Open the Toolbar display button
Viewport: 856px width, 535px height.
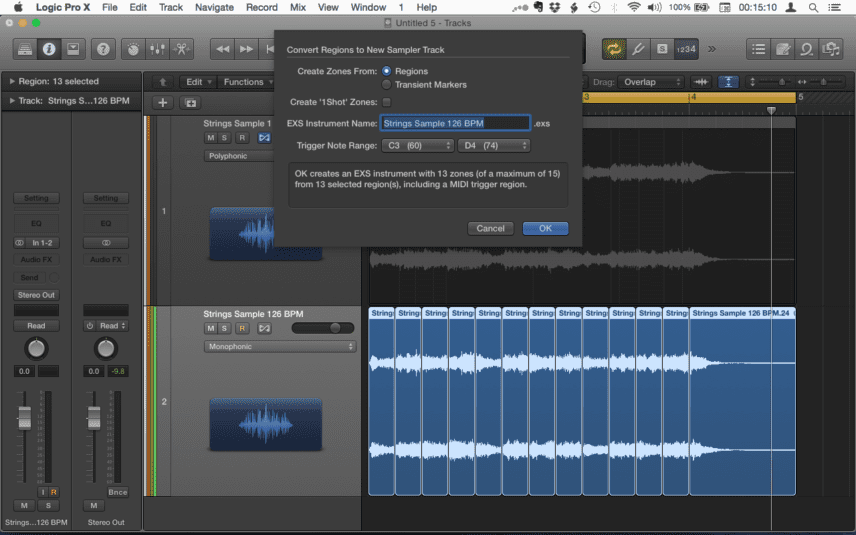pos(73,49)
